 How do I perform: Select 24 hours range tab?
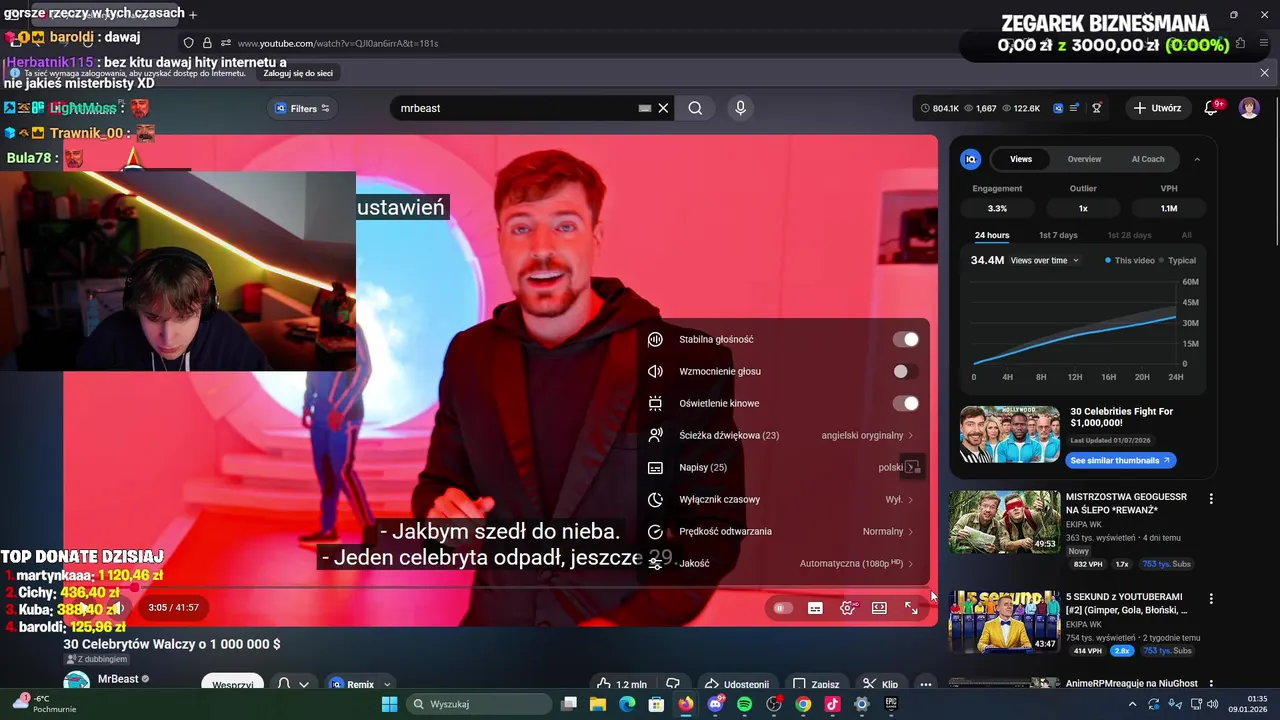(992, 235)
